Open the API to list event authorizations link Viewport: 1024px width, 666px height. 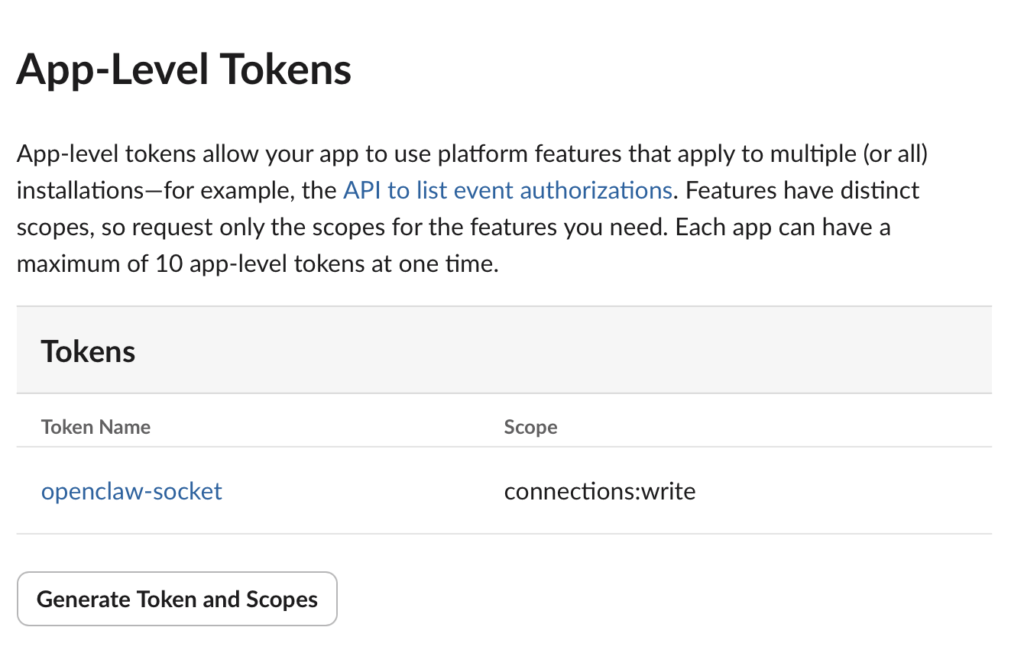point(507,190)
